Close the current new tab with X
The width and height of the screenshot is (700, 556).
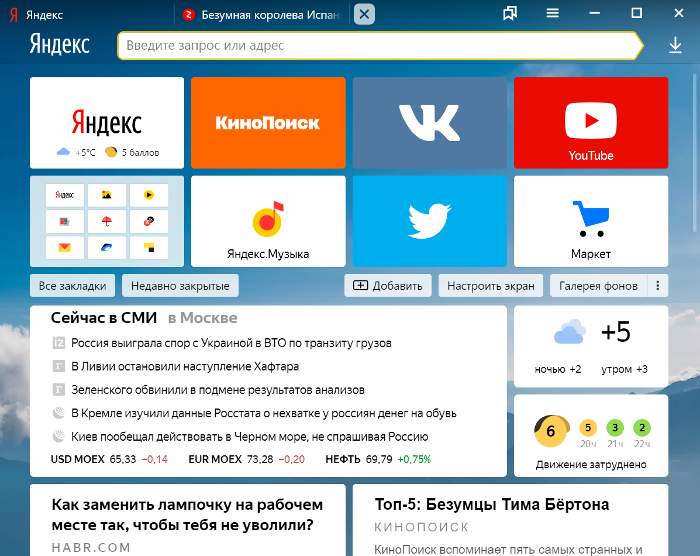(x=364, y=14)
